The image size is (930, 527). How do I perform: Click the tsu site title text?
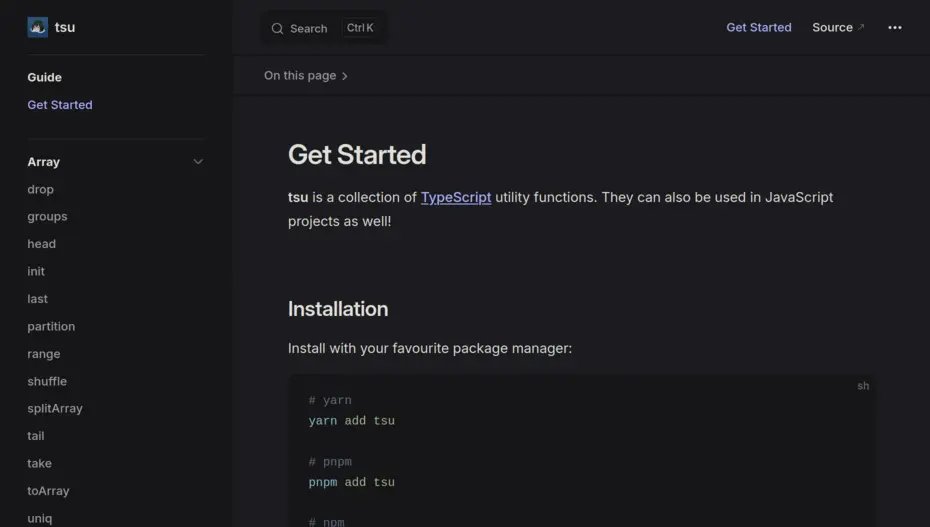coord(65,27)
